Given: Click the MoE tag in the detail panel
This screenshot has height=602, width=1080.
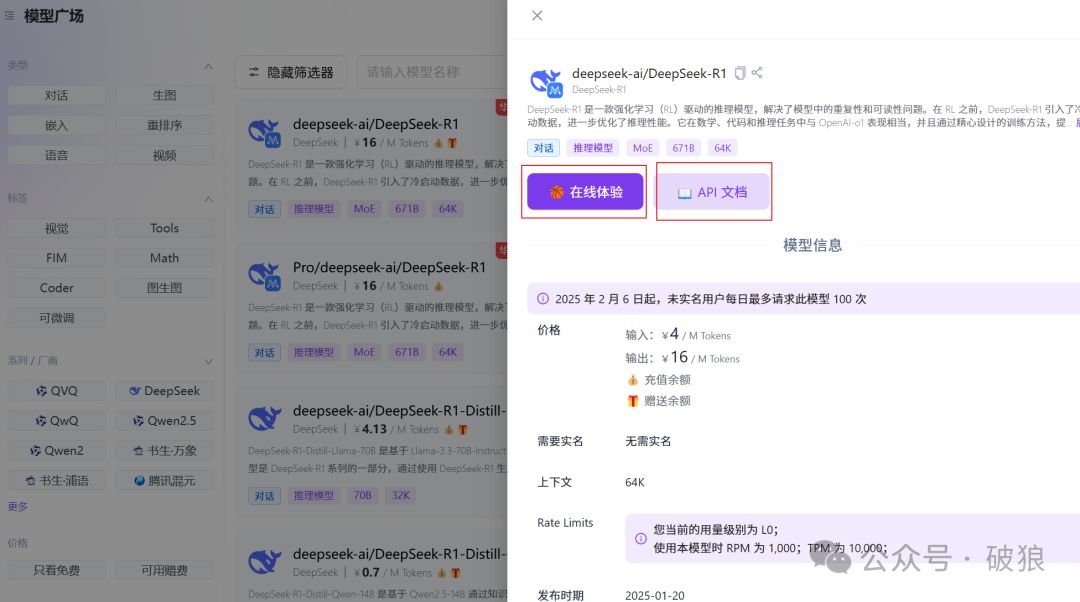Looking at the screenshot, I should pos(643,147).
